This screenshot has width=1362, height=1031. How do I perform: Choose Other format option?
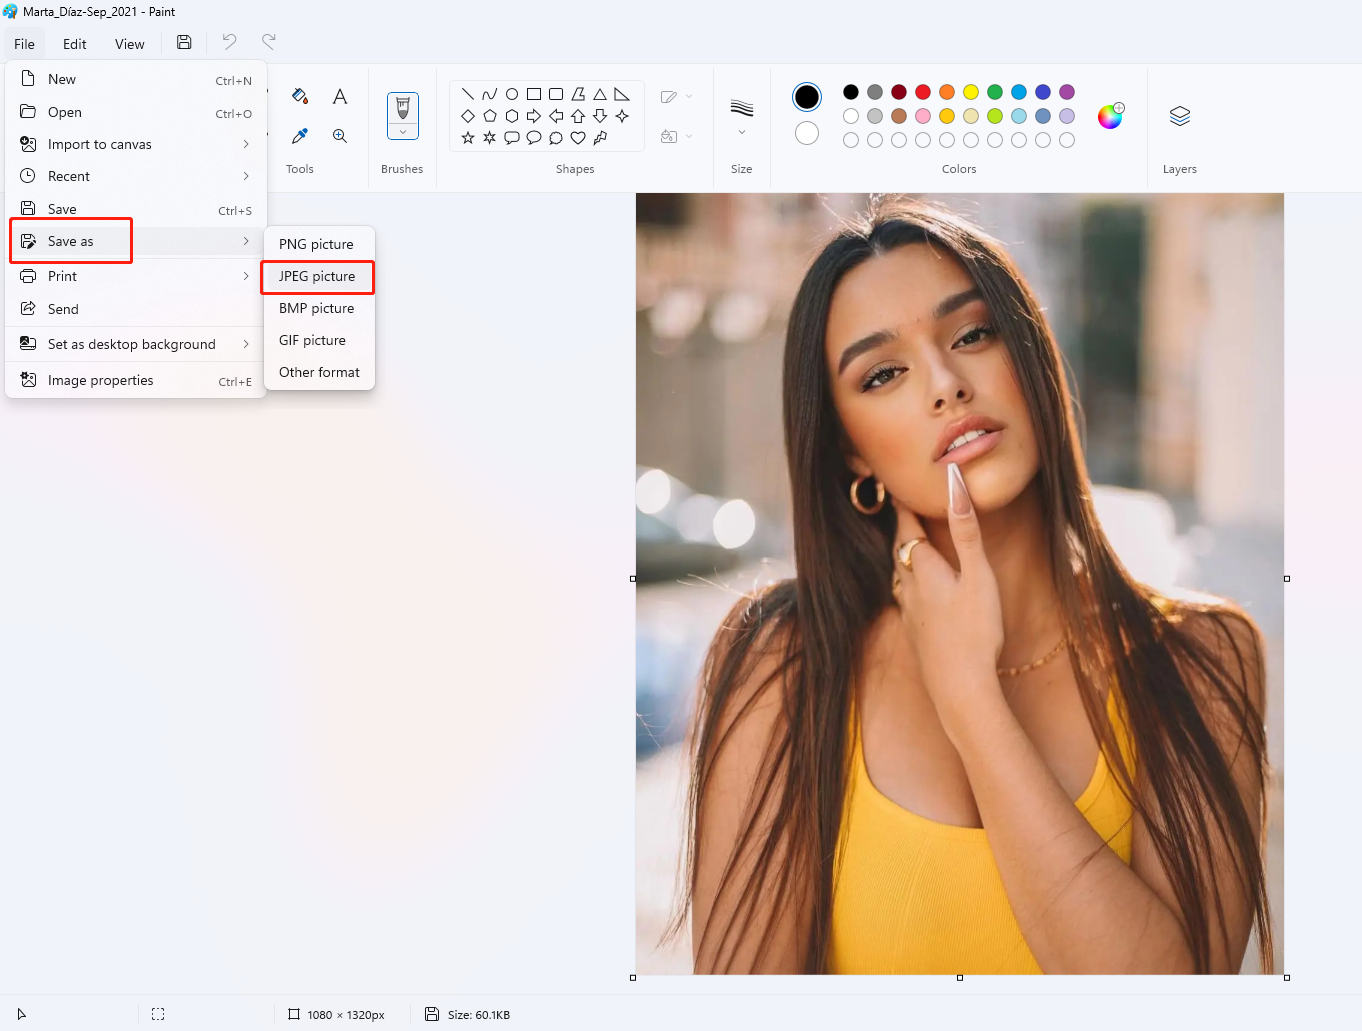[x=319, y=372]
